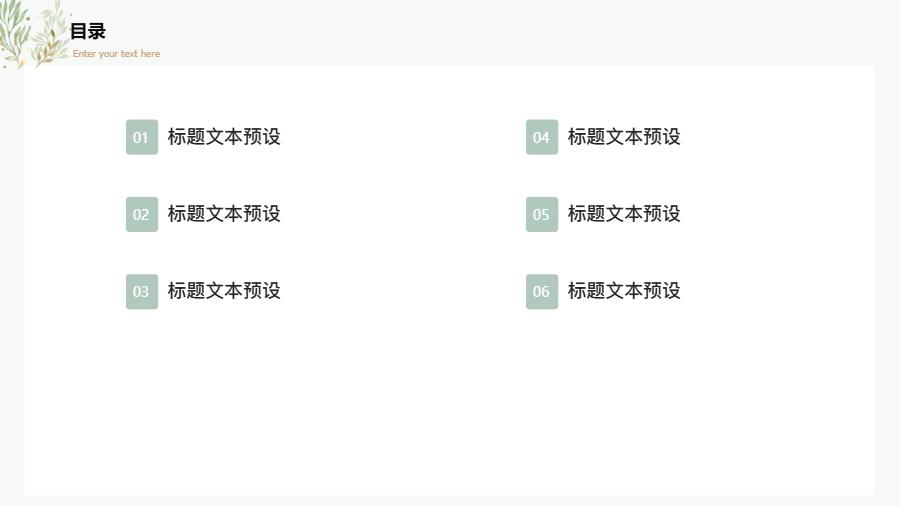The width and height of the screenshot is (900, 506).
Task: Select the green 06 badge
Action: (541, 291)
